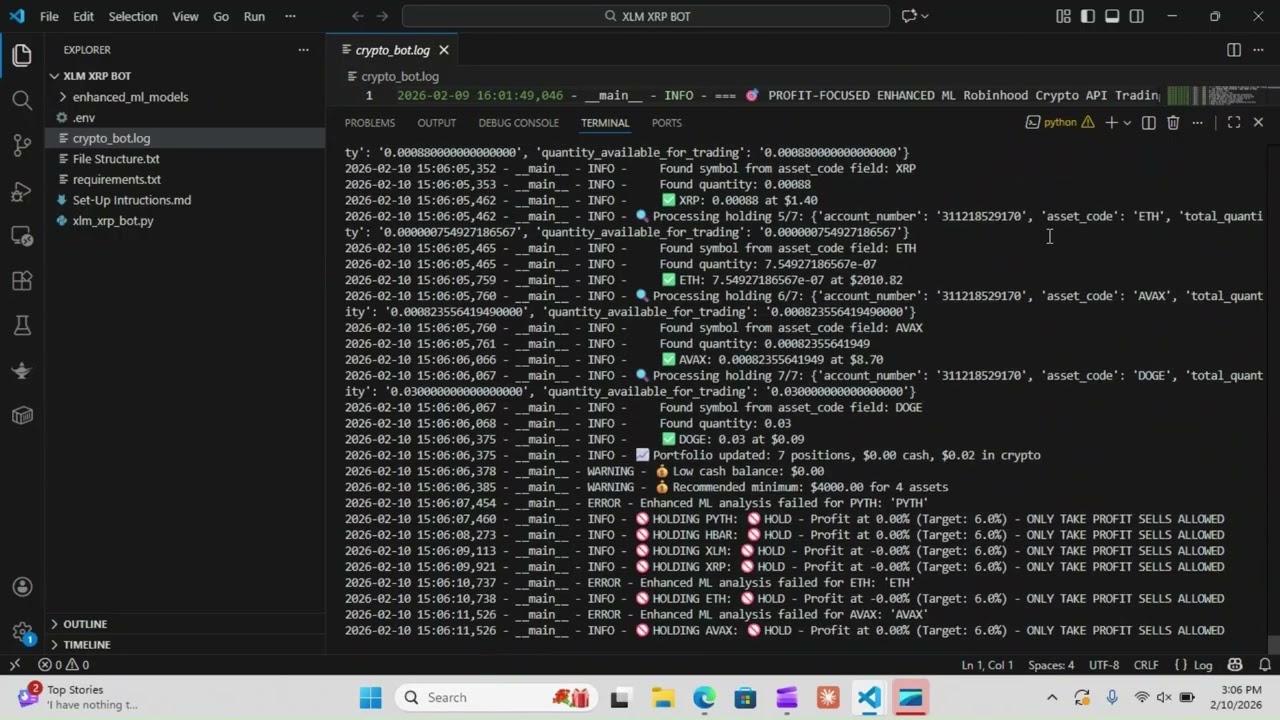1280x720 pixels.
Task: Open the Accounts menu in activity bar
Action: click(22, 587)
